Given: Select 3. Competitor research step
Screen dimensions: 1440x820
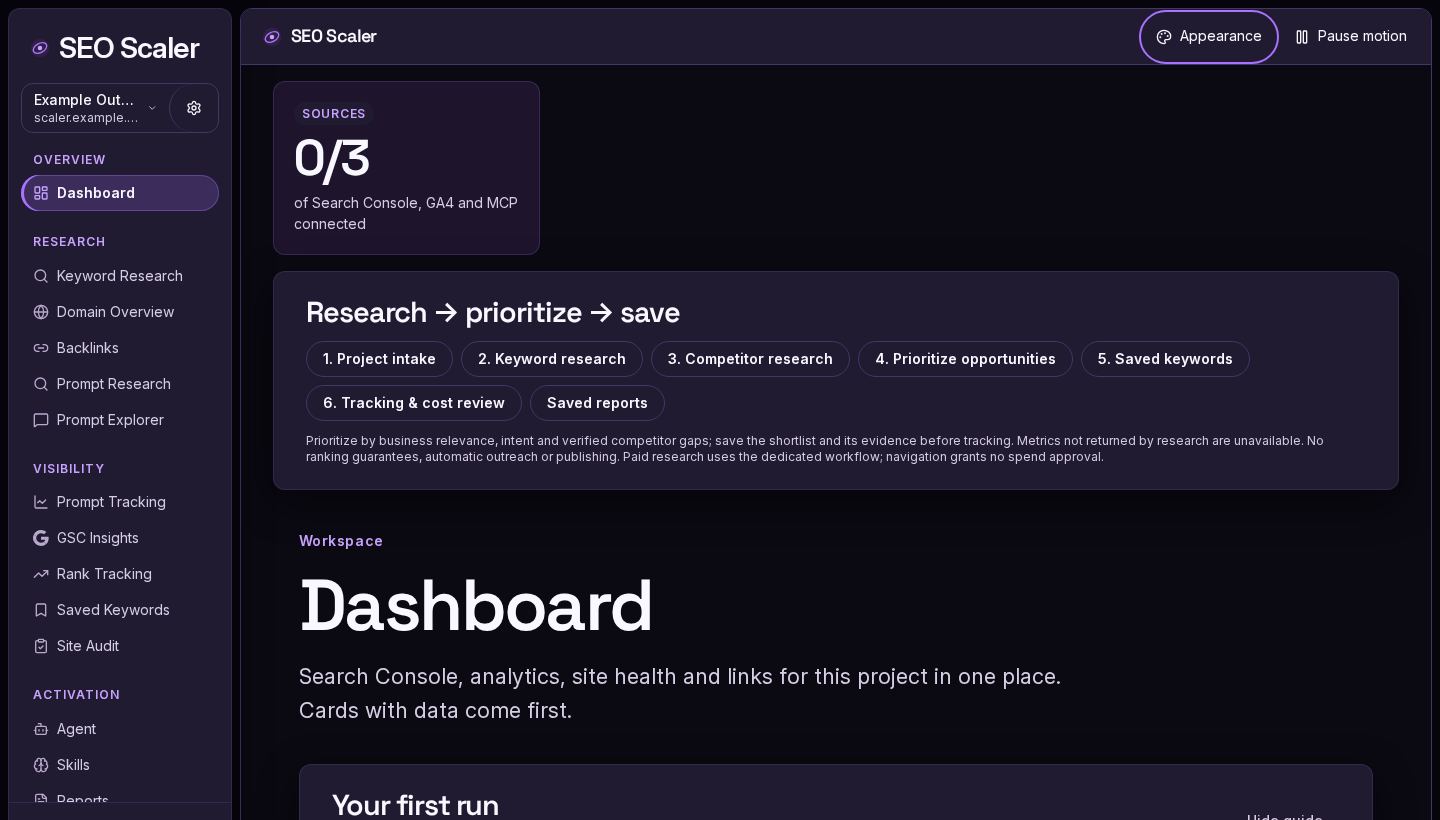Looking at the screenshot, I should tap(750, 359).
